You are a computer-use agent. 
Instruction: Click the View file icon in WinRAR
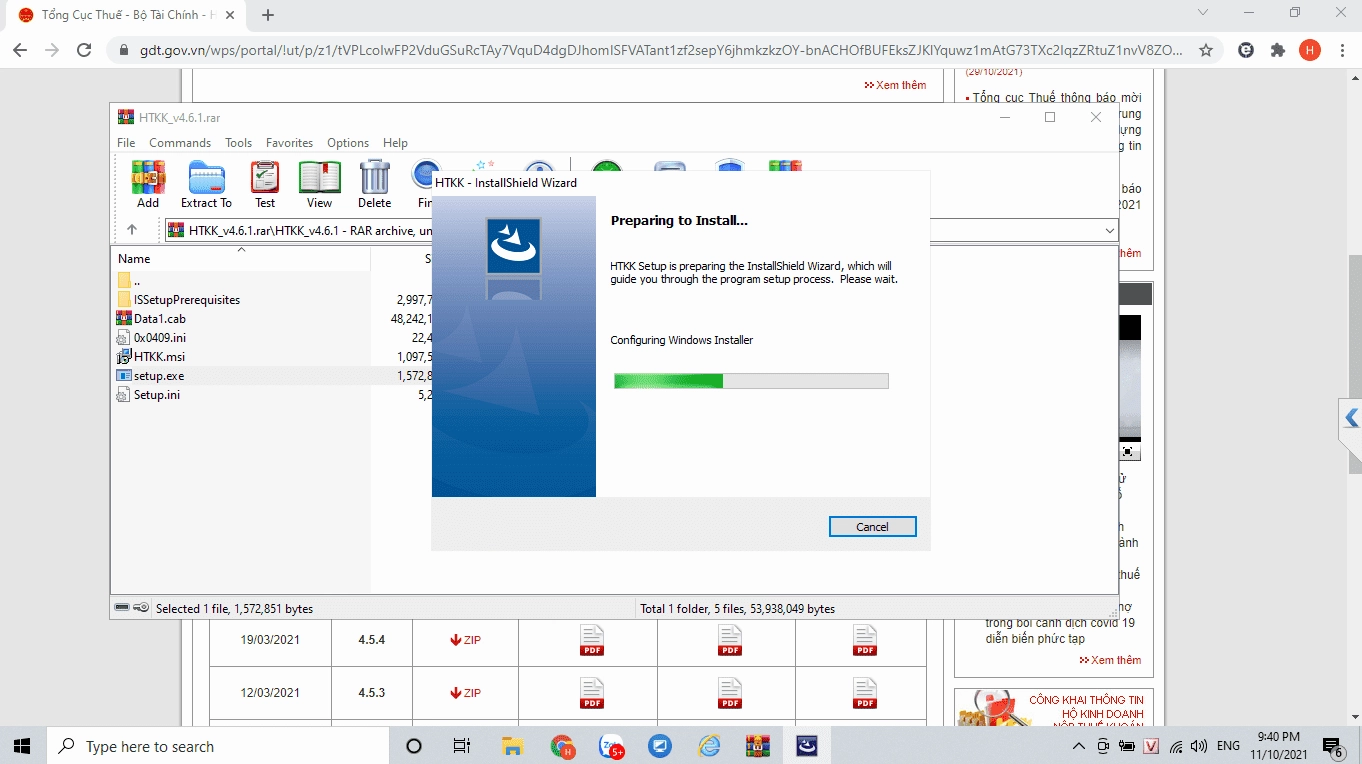coord(319,184)
